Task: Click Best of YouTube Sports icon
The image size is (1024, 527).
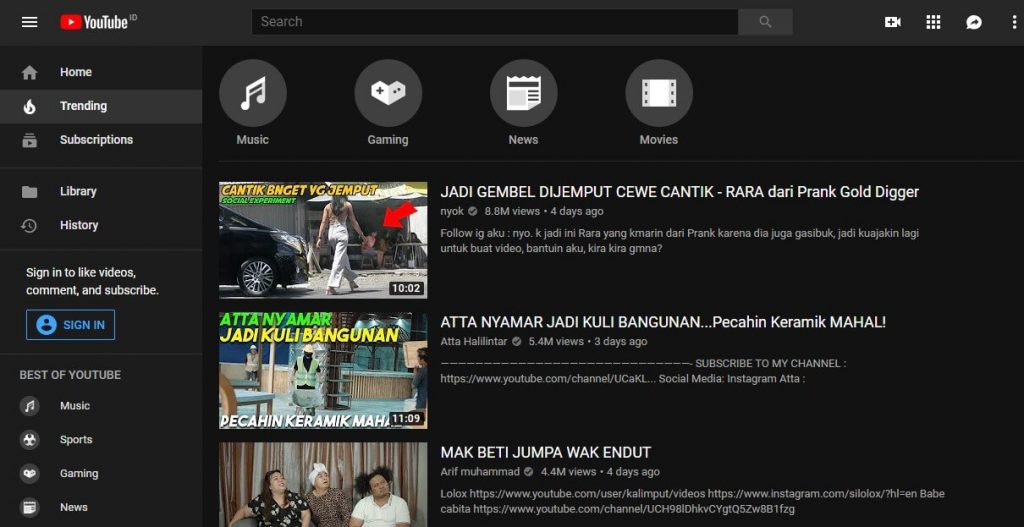Action: [29, 440]
